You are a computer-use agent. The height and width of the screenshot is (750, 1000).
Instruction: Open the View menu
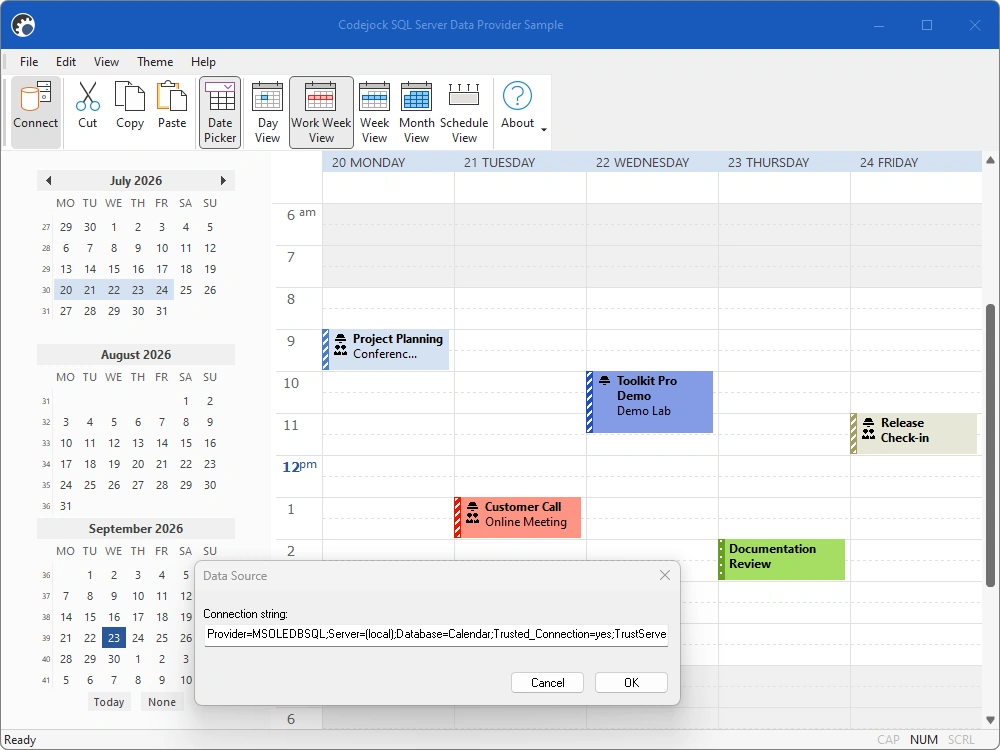(x=106, y=62)
